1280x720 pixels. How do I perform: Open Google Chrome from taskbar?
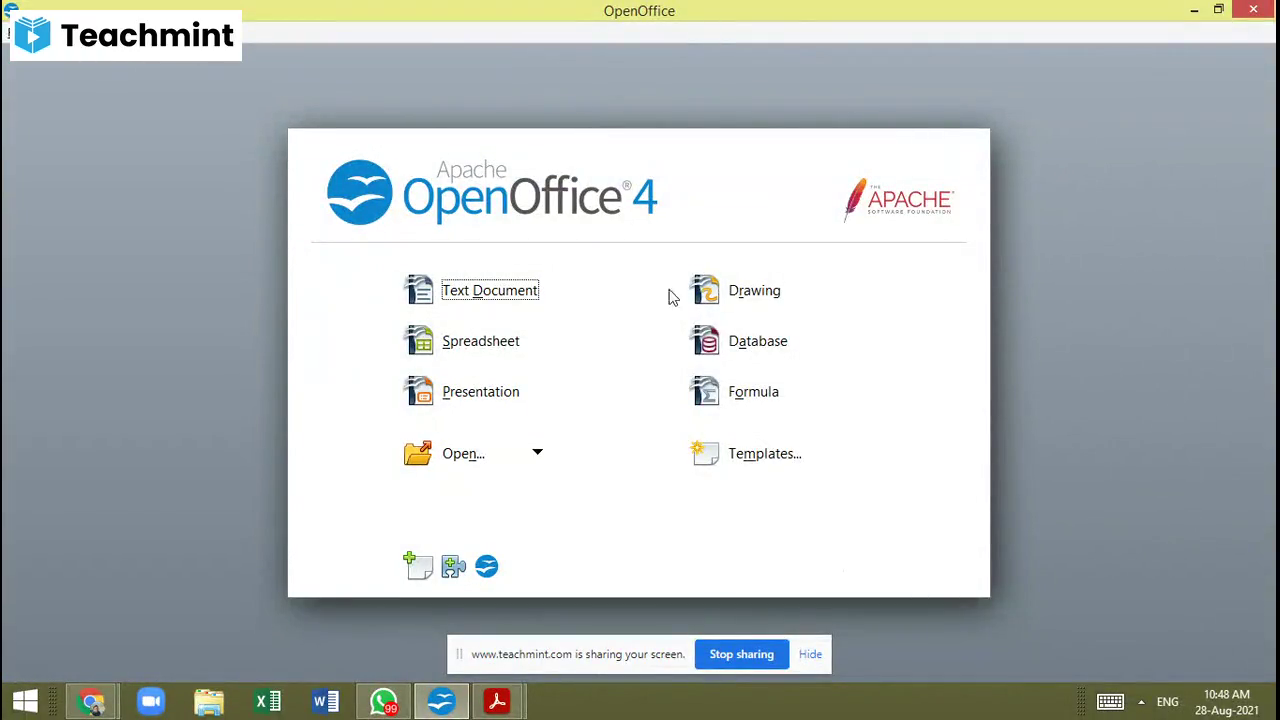pos(92,702)
